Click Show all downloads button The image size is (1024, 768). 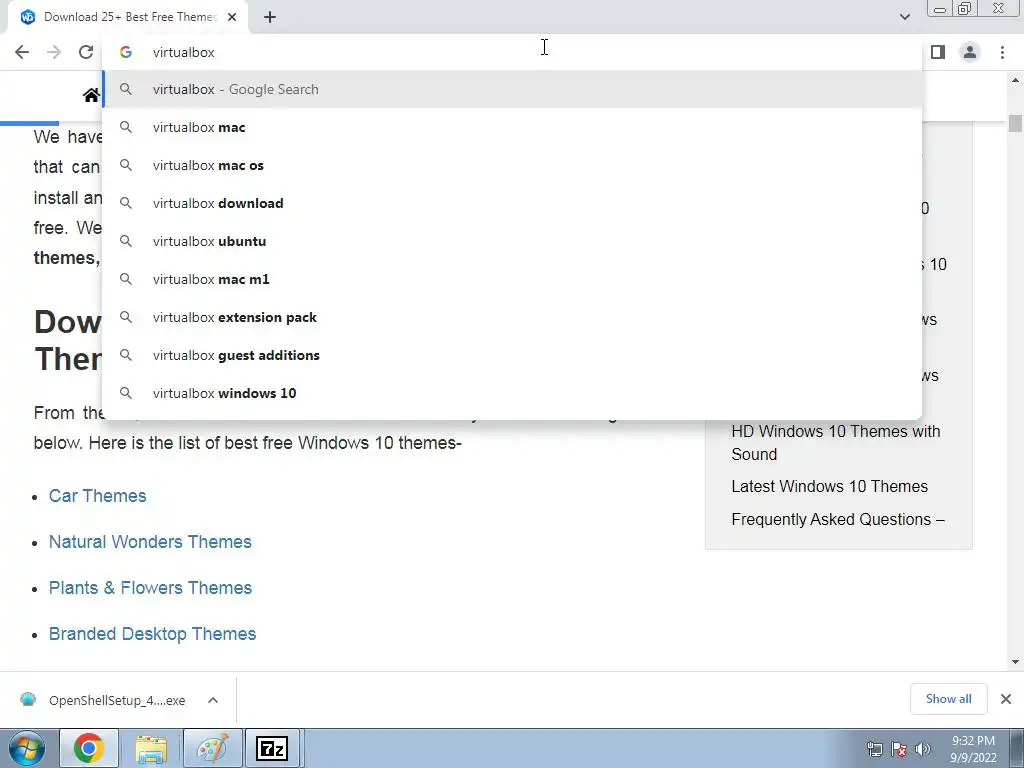(948, 699)
